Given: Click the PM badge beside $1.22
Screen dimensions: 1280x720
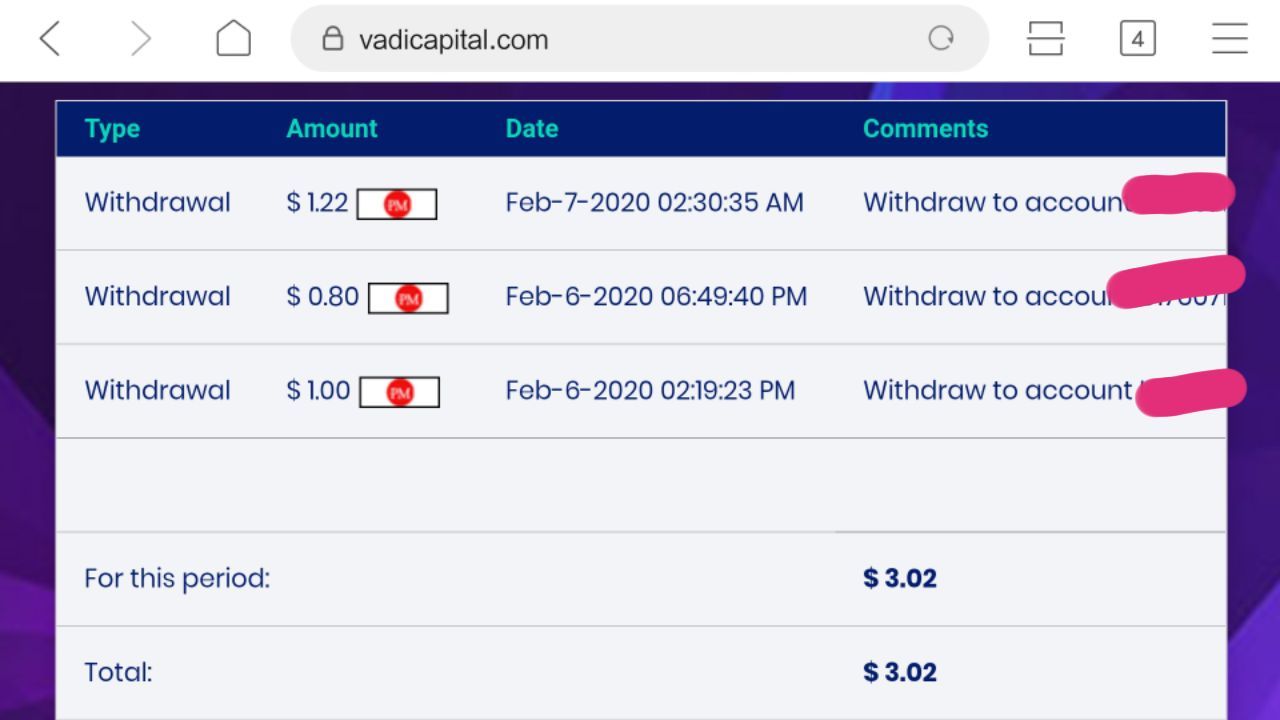Looking at the screenshot, I should 397,204.
